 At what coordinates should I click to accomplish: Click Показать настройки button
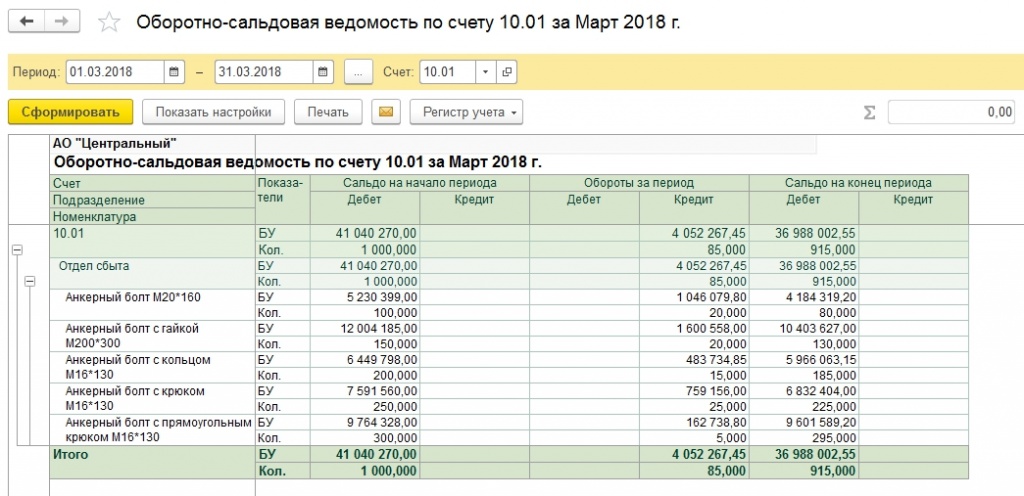coord(213,112)
